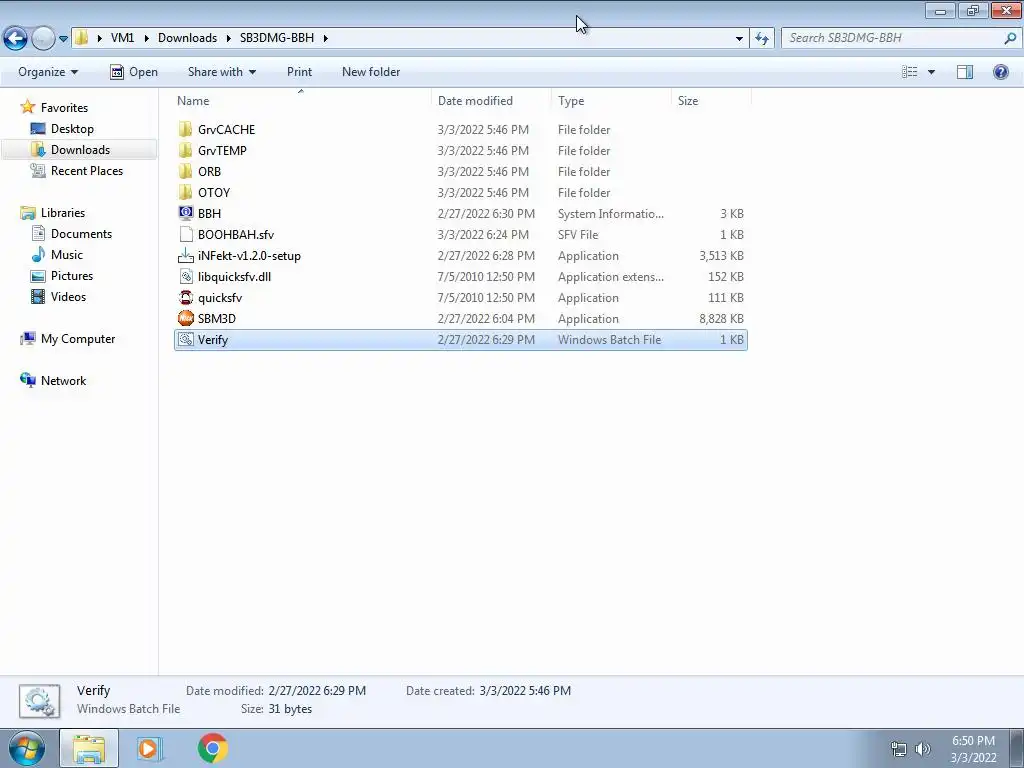Open the Share with menu
This screenshot has height=768, width=1024.
pos(221,72)
